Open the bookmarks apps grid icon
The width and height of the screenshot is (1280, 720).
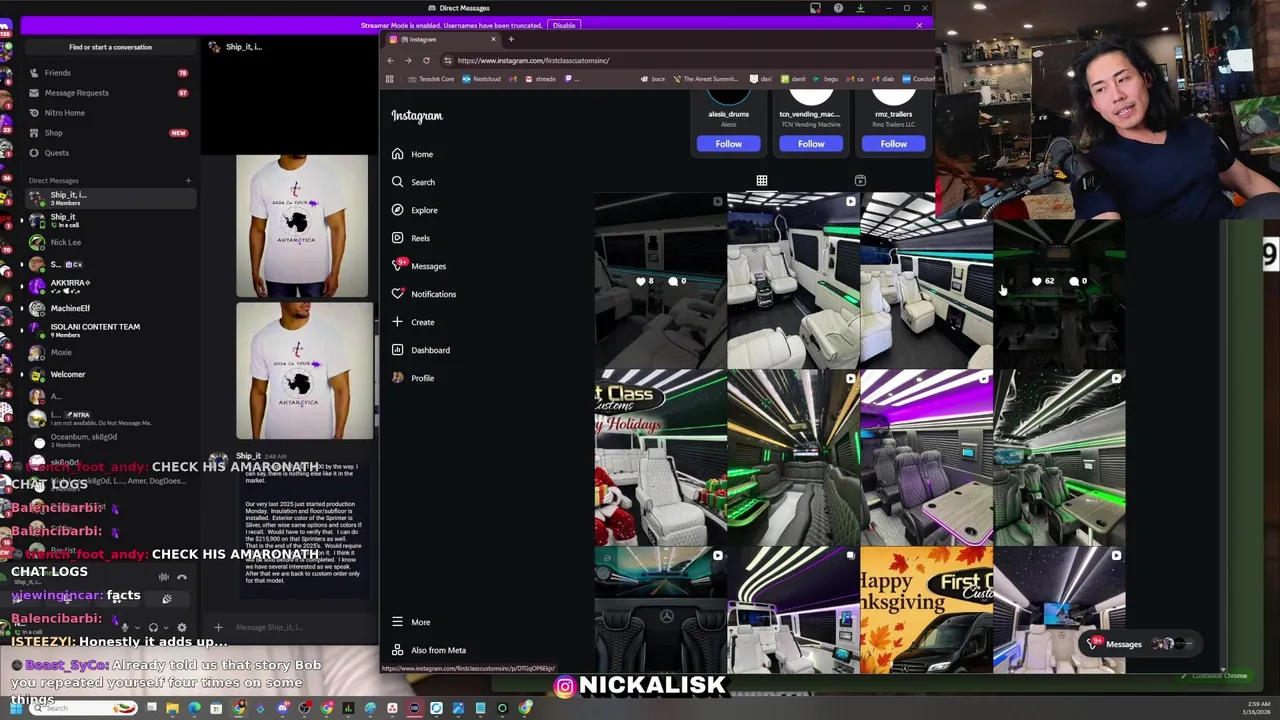[x=390, y=79]
